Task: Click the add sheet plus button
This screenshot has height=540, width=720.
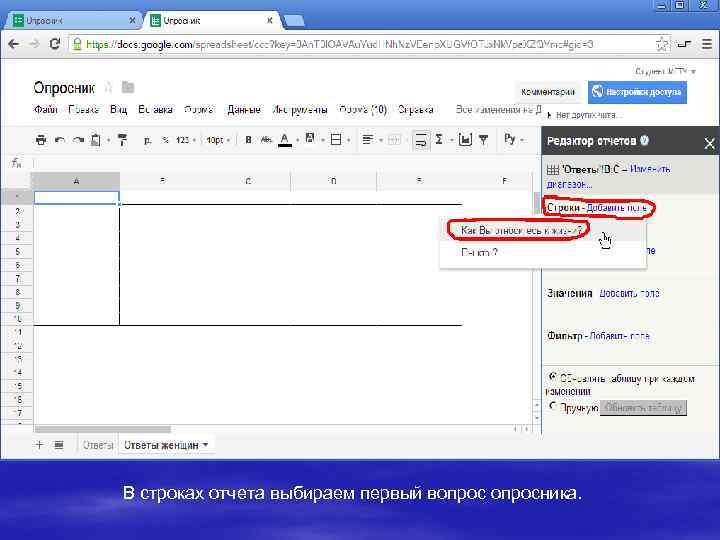Action: tap(39, 444)
